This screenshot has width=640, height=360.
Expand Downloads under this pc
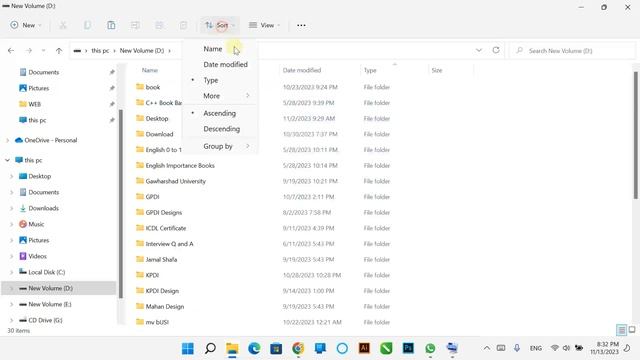[x=11, y=208]
